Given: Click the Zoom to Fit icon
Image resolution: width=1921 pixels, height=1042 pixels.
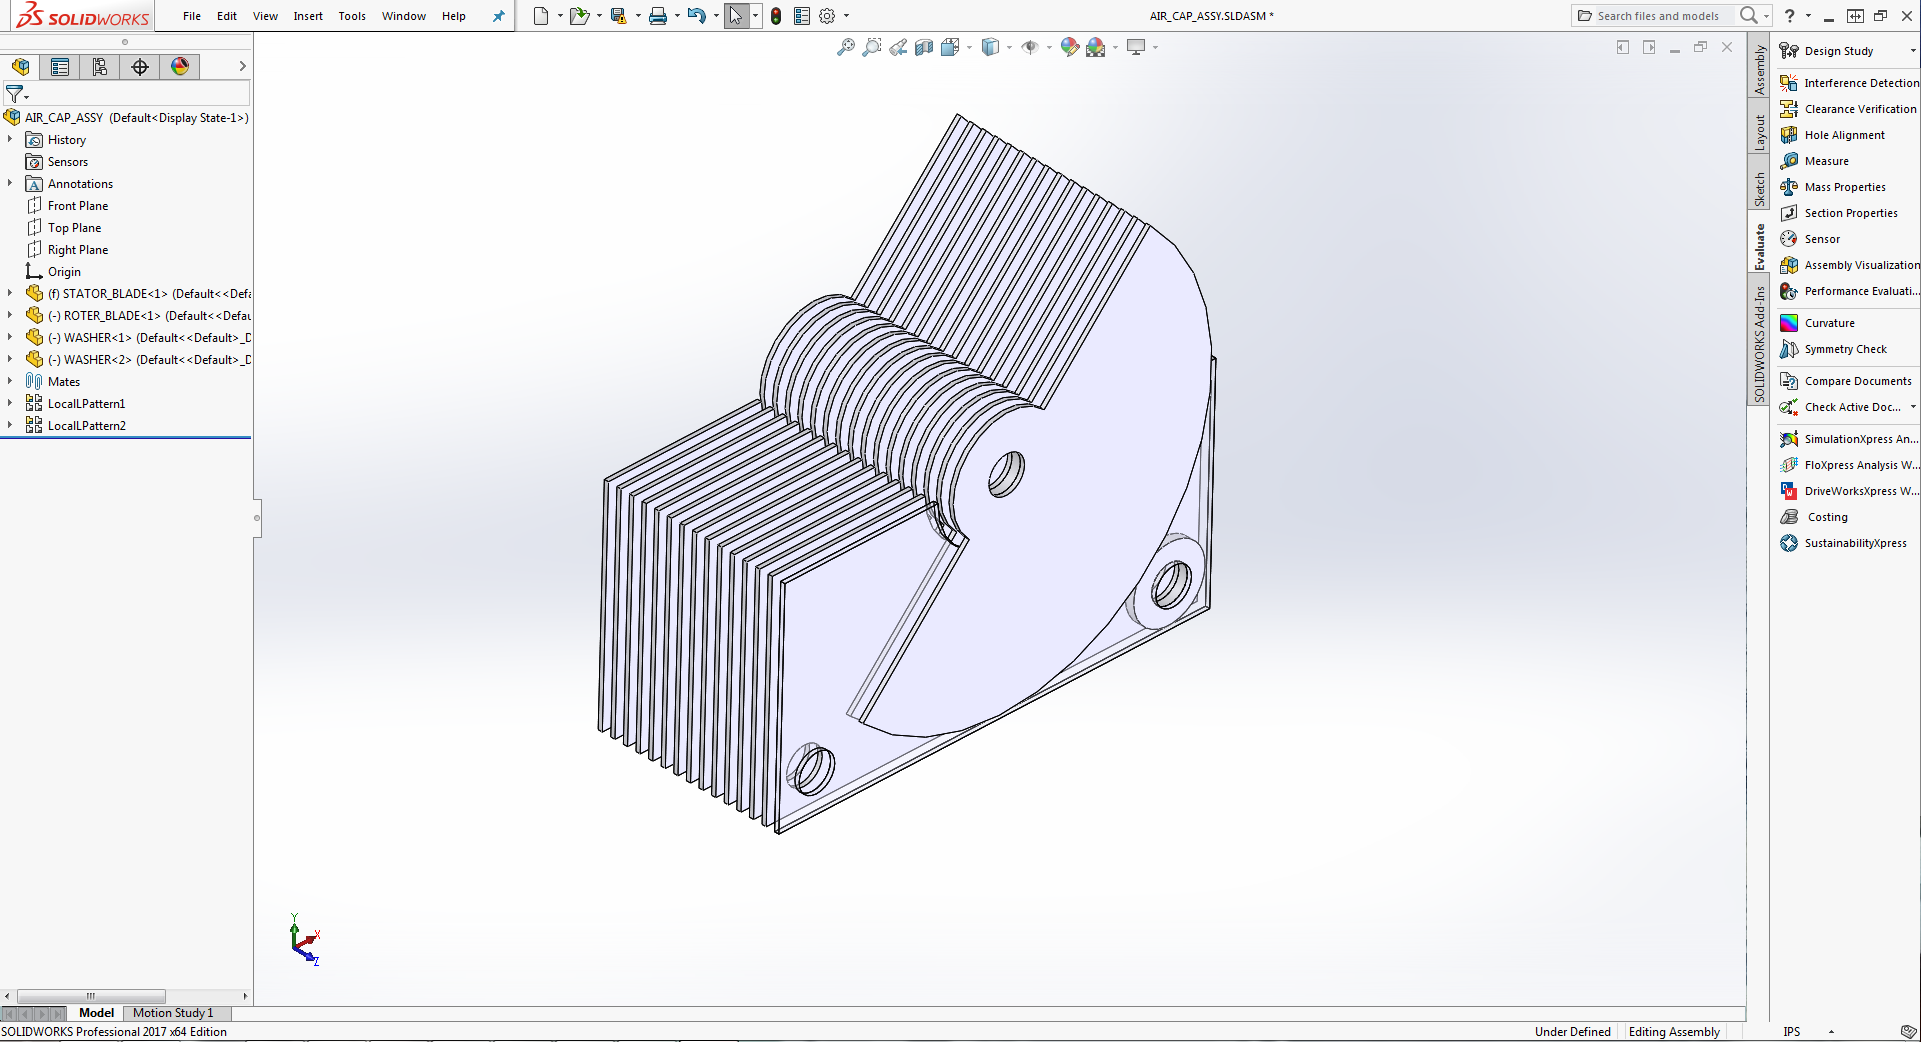Looking at the screenshot, I should pyautogui.click(x=845, y=47).
